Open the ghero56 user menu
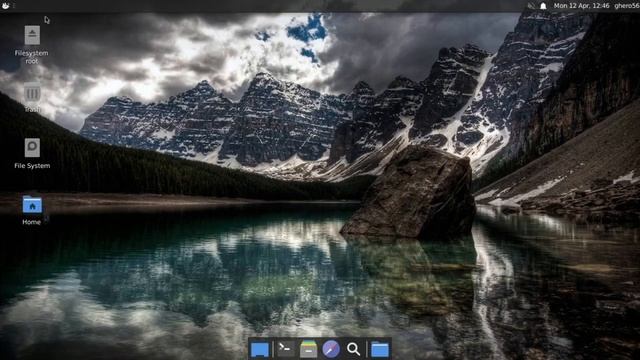The width and height of the screenshot is (640, 360). 627,6
